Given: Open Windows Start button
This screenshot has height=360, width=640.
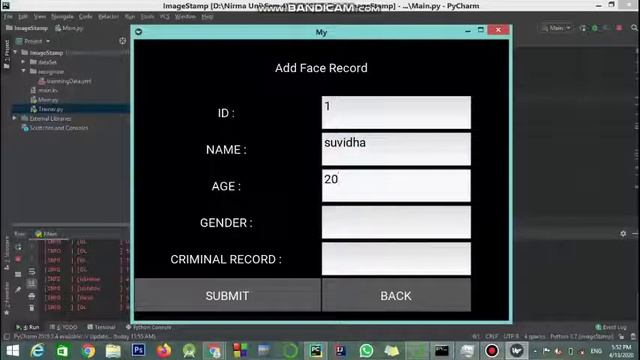Looking at the screenshot, I should coord(13,351).
